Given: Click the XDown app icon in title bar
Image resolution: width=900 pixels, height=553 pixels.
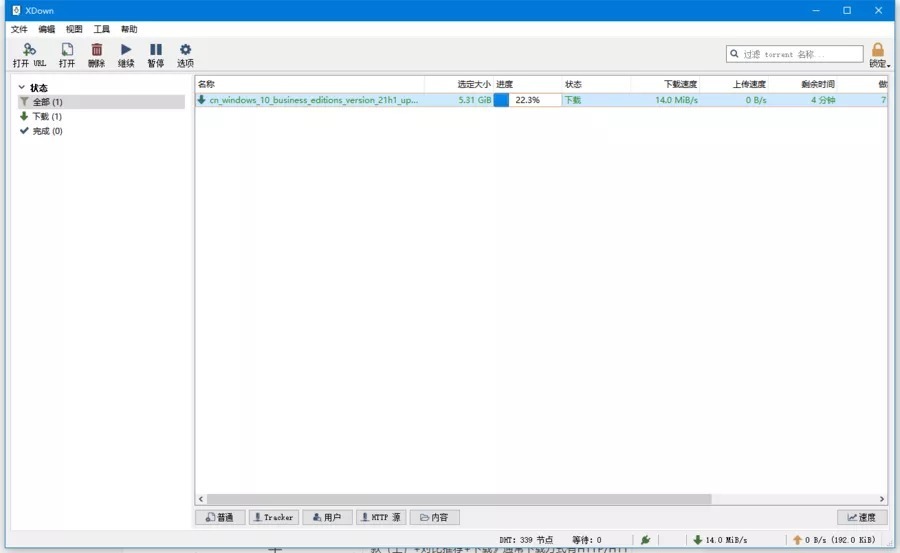Looking at the screenshot, I should click(x=16, y=10).
